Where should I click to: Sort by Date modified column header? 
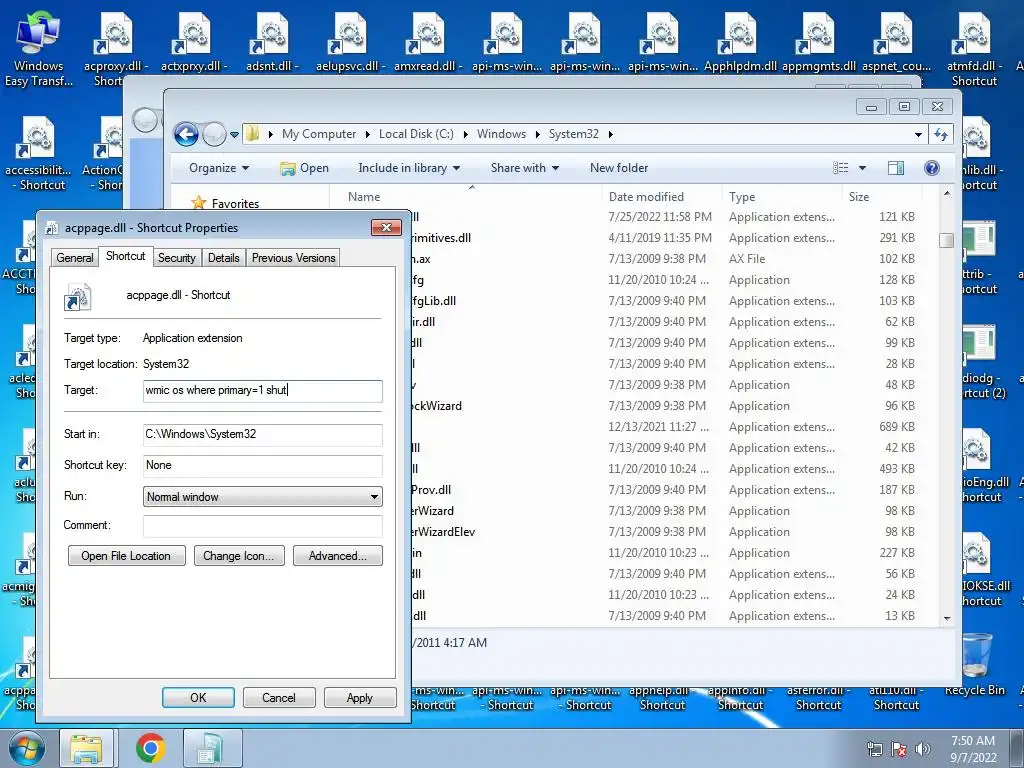point(662,197)
